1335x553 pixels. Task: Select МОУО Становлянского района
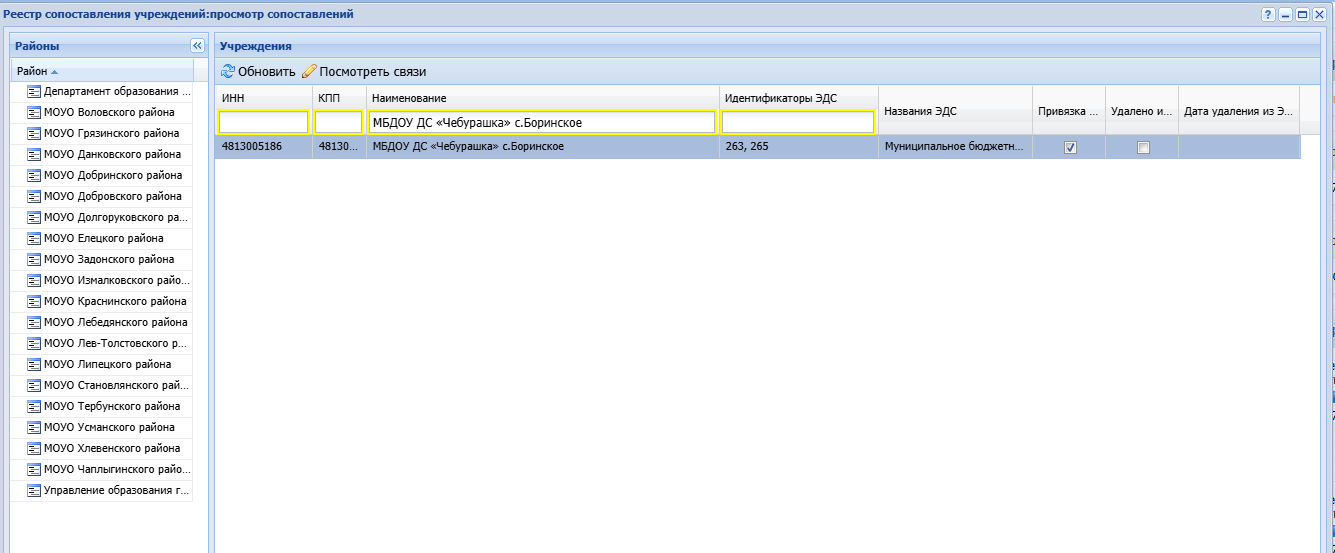[x=108, y=385]
